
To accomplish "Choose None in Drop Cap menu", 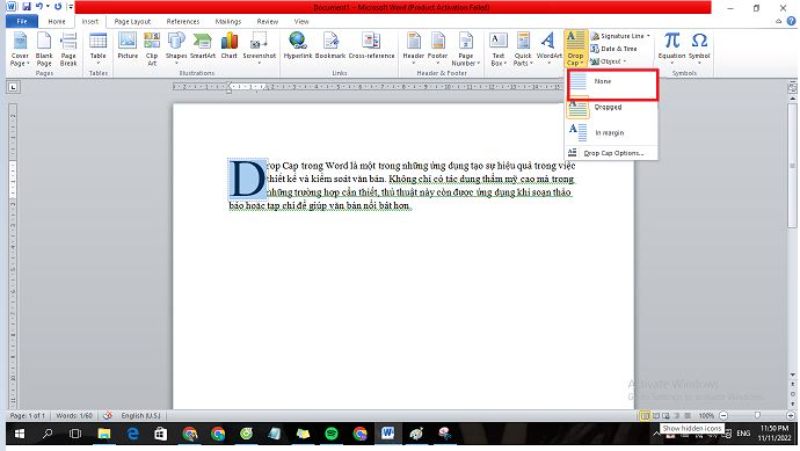I will pos(612,84).
